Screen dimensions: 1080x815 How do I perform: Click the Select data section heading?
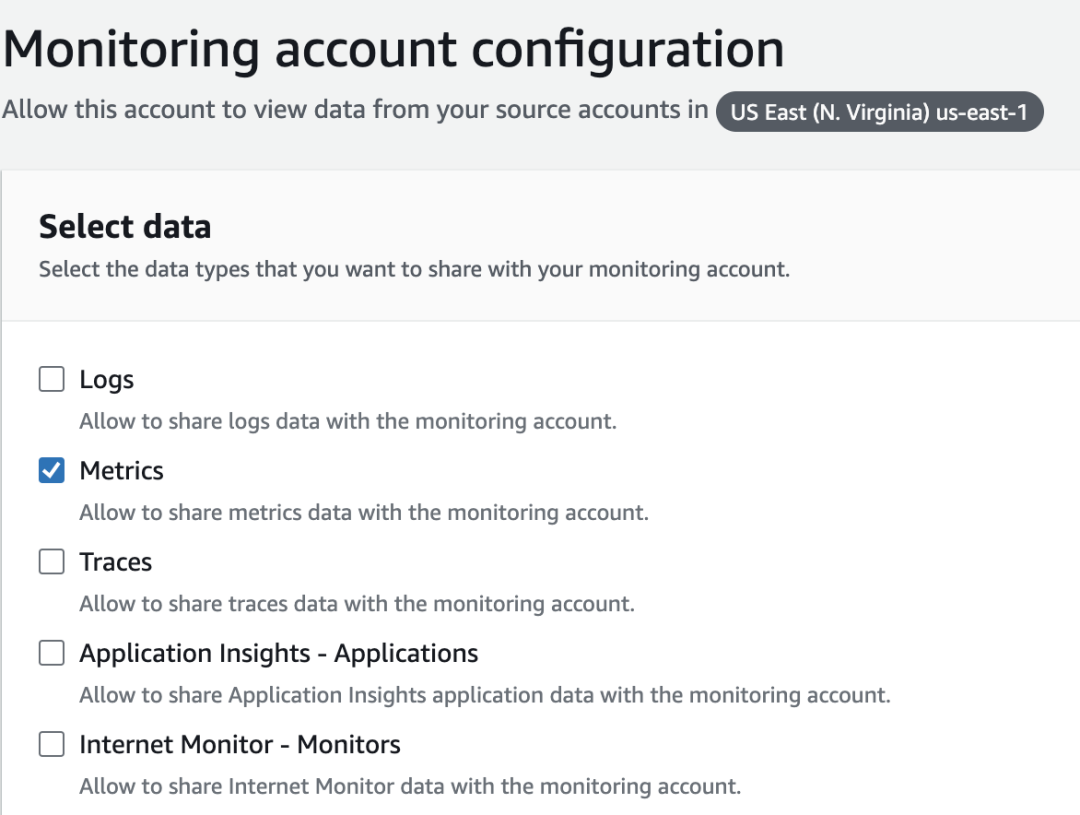(125, 227)
